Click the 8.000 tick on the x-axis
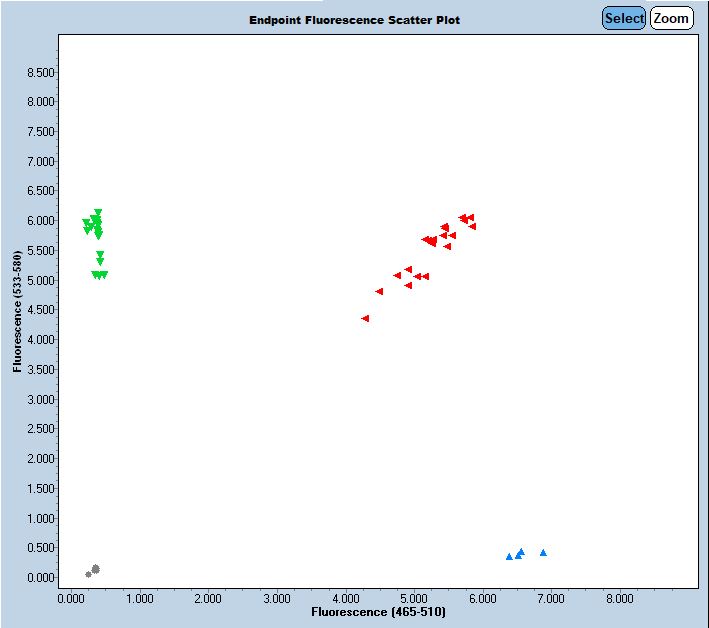The image size is (709, 628). pyautogui.click(x=620, y=599)
